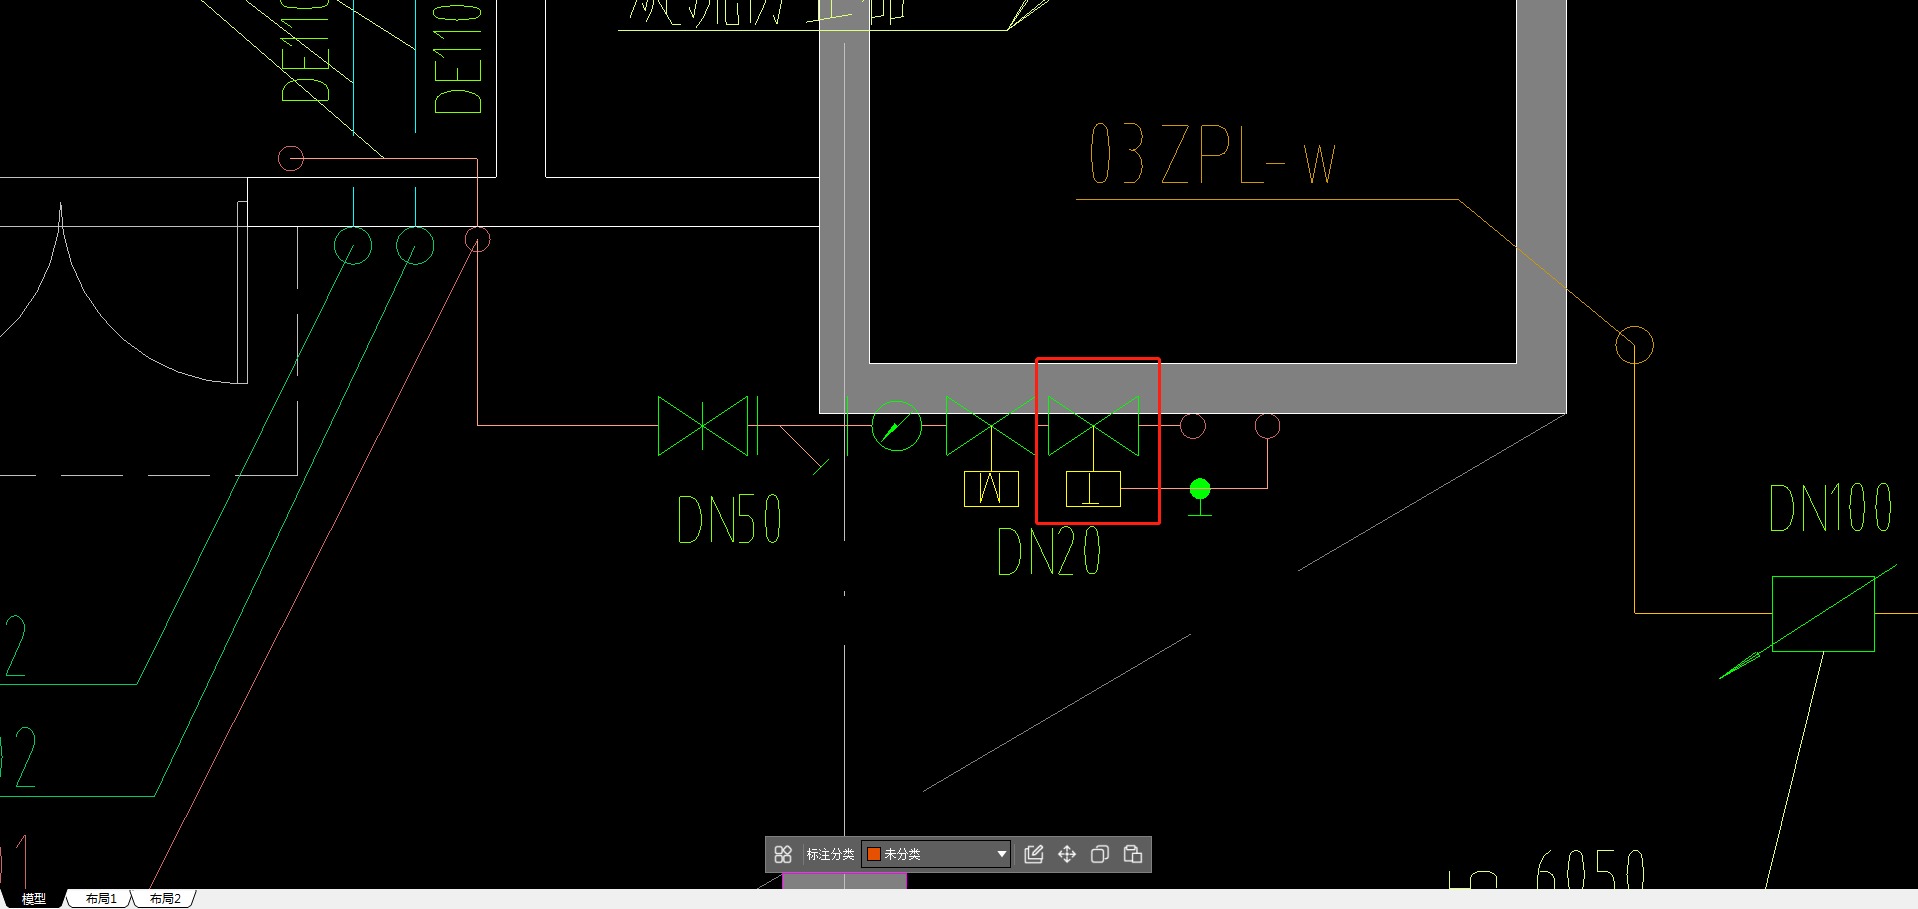This screenshot has height=909, width=1918.
Task: Select the green square with diagonal line
Action: [x=1823, y=614]
